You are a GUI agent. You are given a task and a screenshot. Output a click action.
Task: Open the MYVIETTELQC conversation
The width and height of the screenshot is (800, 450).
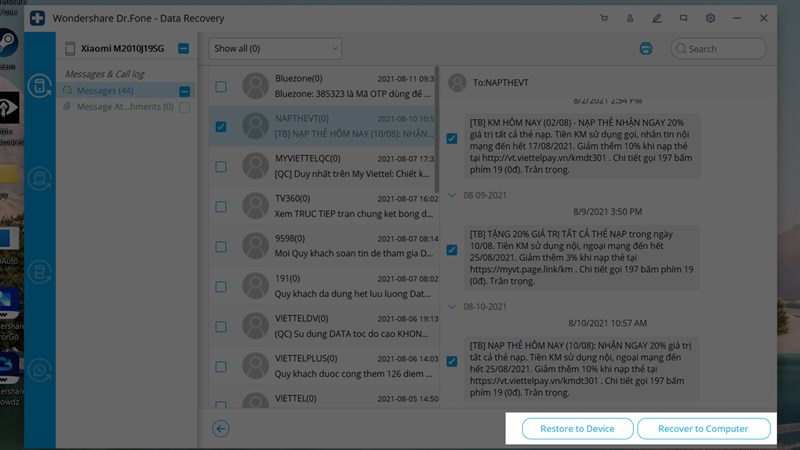pos(324,166)
